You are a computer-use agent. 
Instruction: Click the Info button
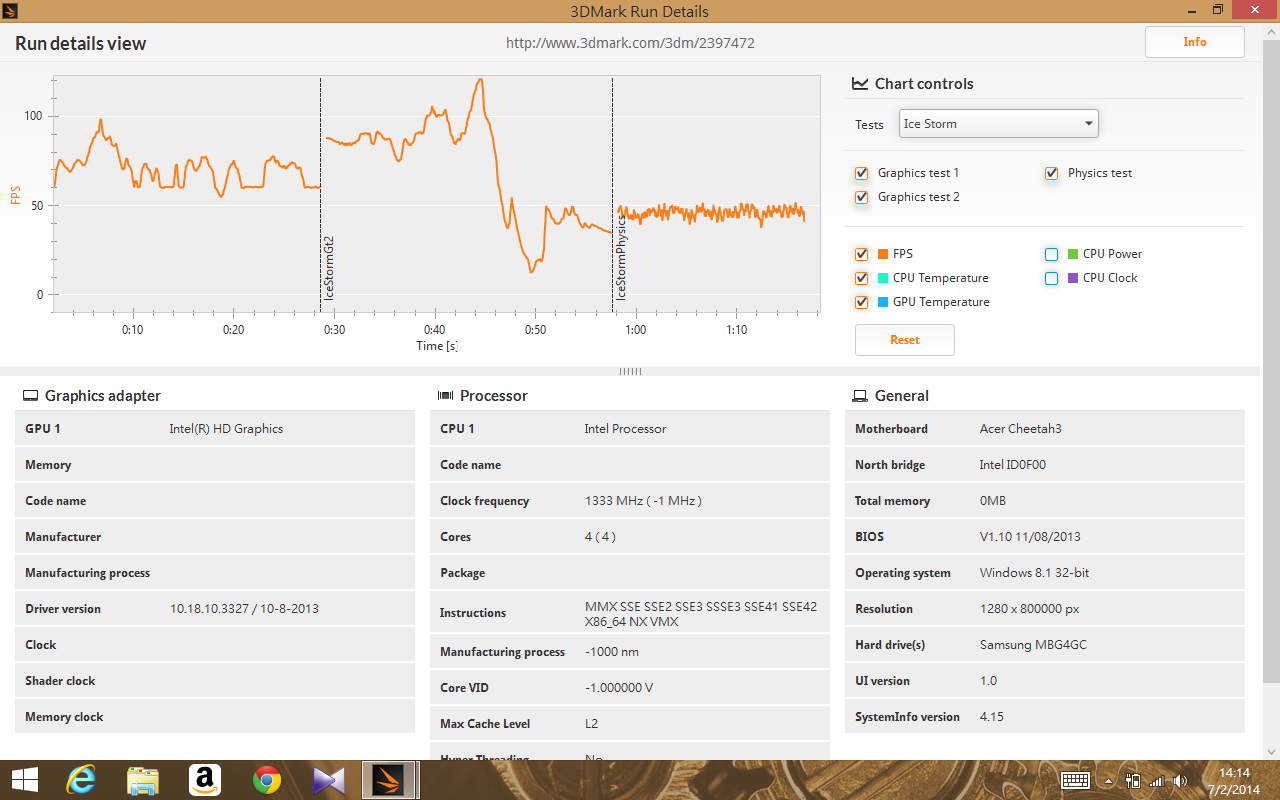1195,42
